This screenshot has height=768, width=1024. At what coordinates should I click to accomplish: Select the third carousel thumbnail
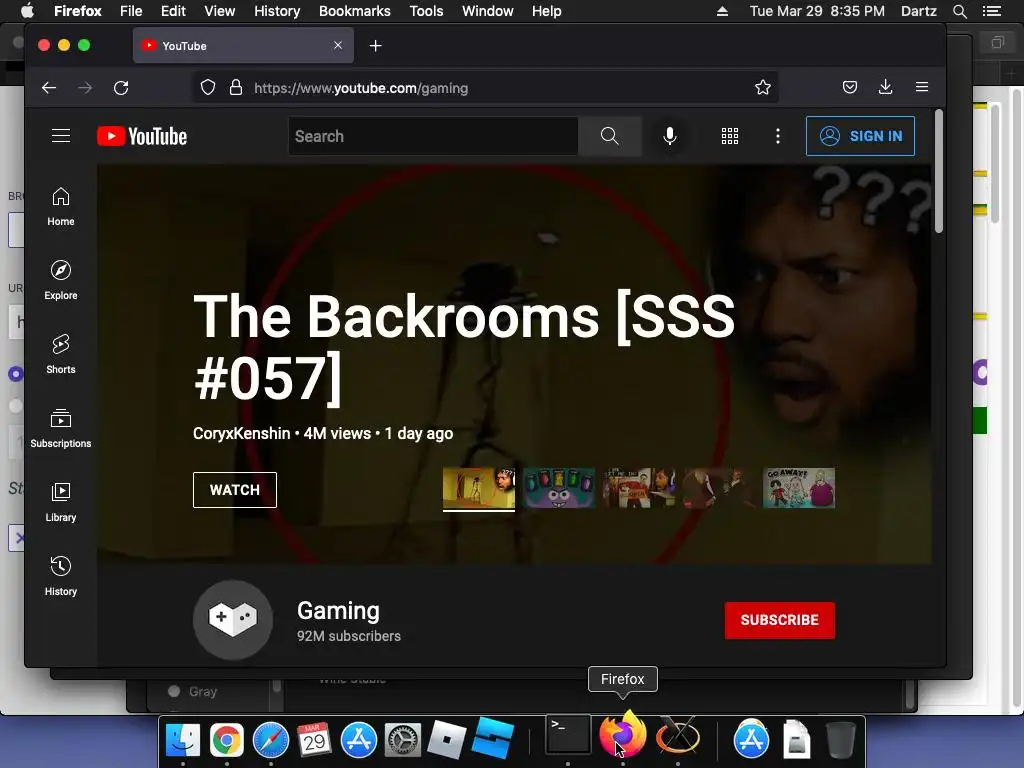click(x=639, y=488)
